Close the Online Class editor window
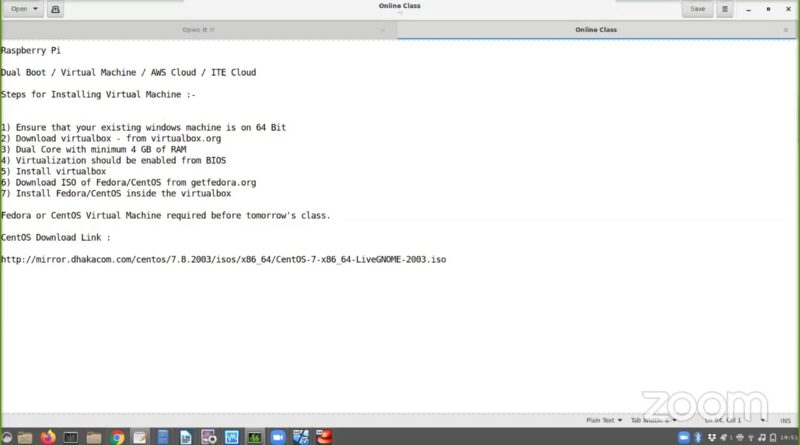This screenshot has width=800, height=445. tap(788, 9)
